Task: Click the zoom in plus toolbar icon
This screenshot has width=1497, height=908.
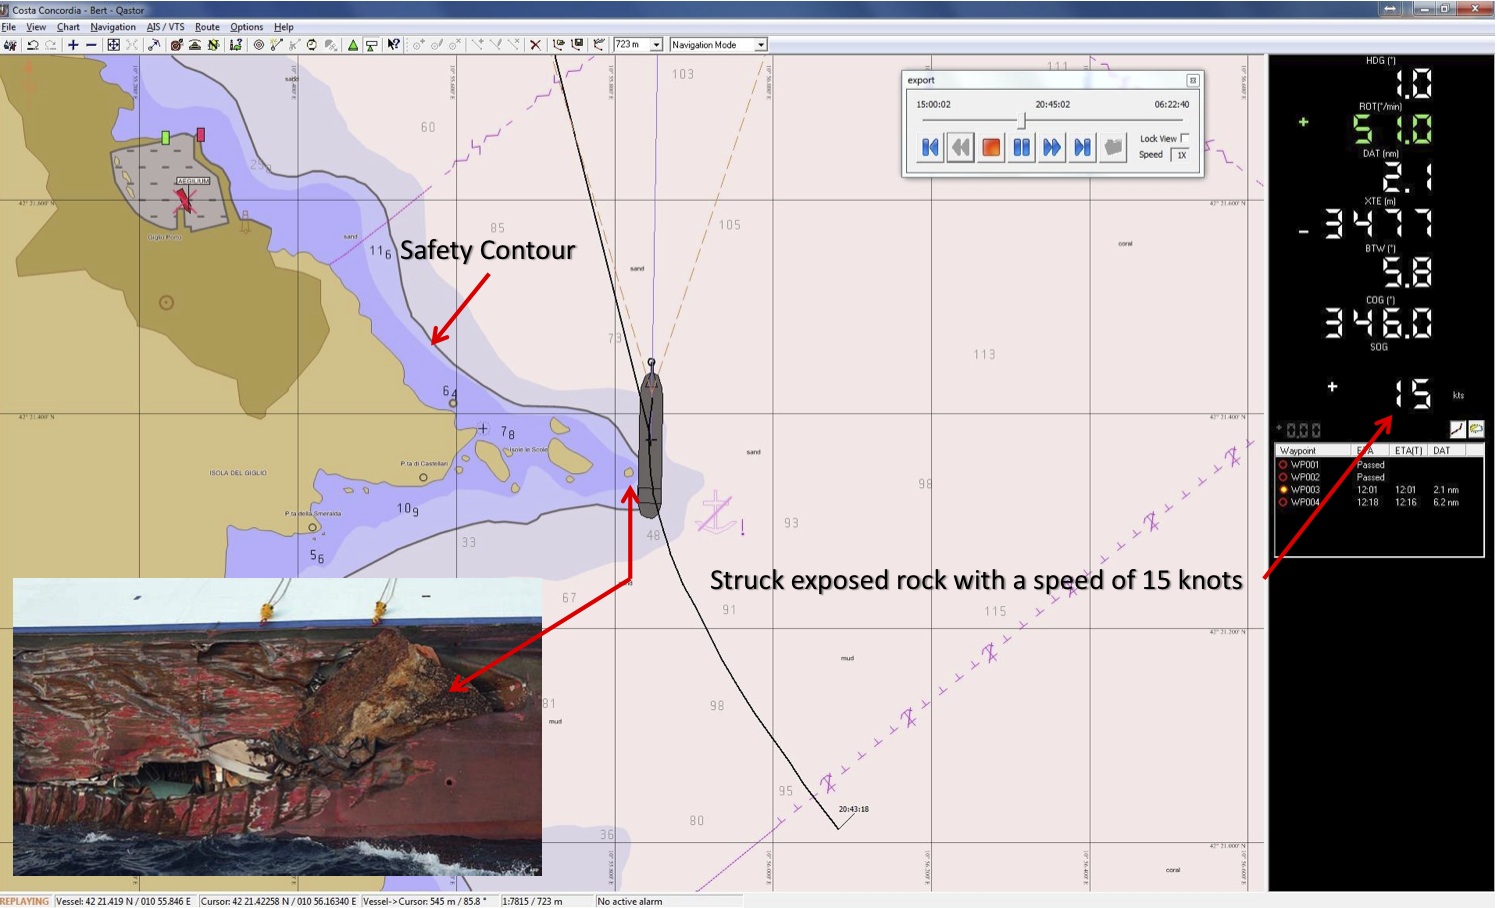Action: coord(73,45)
